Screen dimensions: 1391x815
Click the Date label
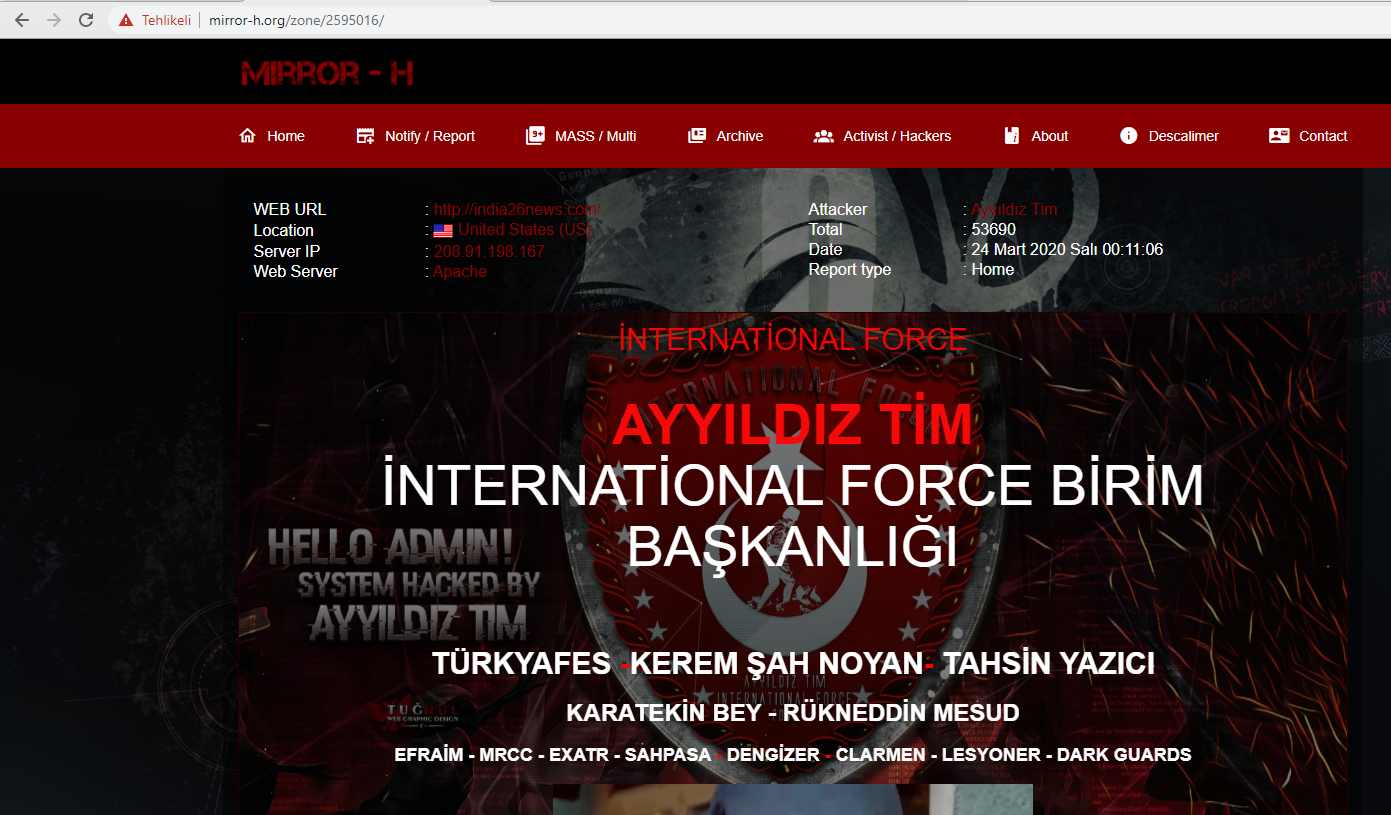(826, 250)
